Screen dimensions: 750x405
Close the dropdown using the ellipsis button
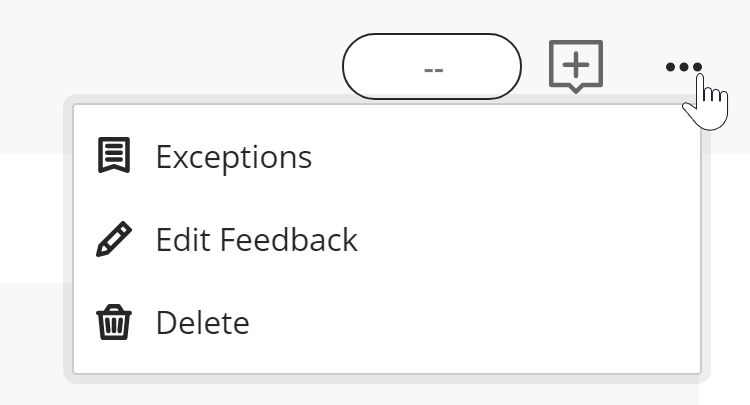pyautogui.click(x=683, y=67)
